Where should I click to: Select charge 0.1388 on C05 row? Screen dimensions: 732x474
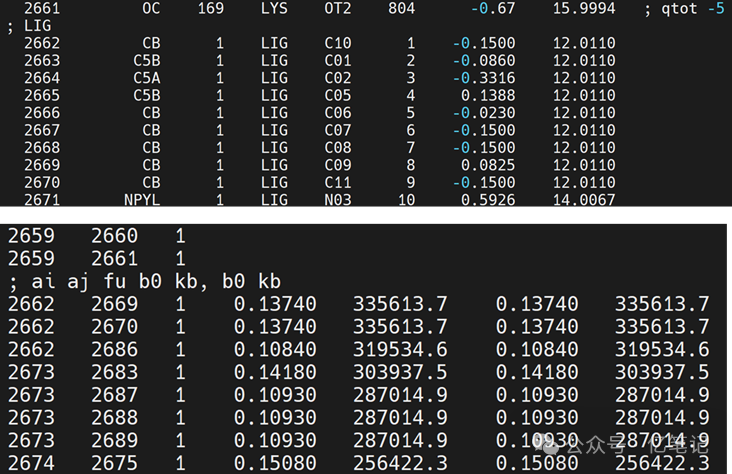[488, 96]
